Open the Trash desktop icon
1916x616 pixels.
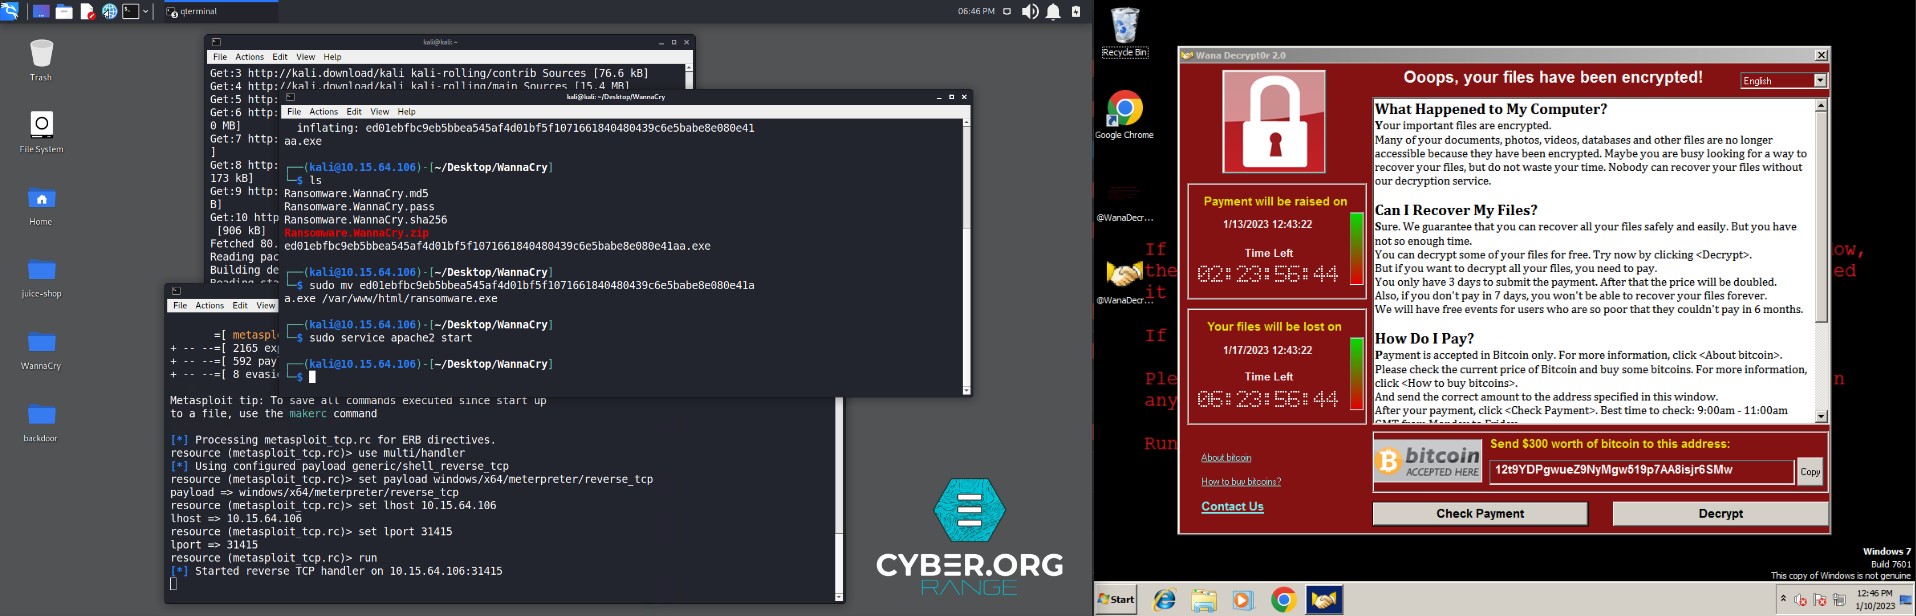pyautogui.click(x=41, y=60)
